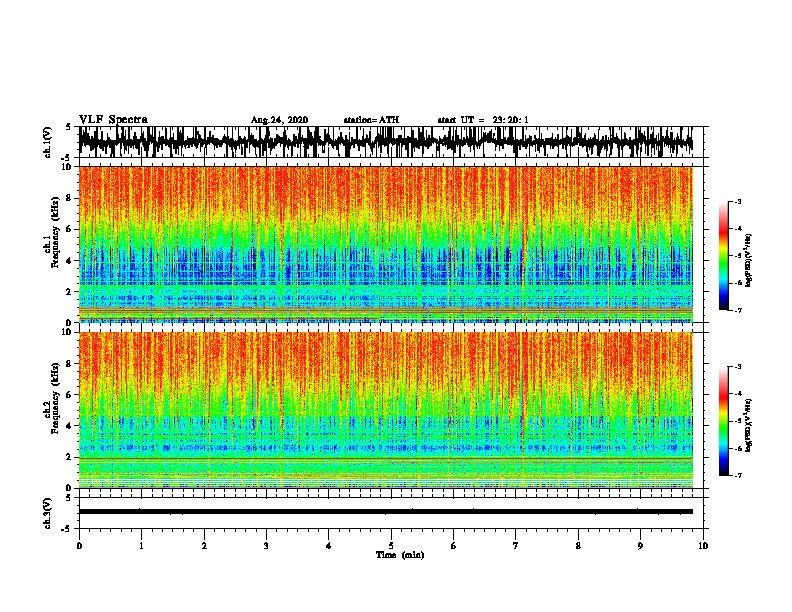Click the ch.2 spectrogram panel
The height and width of the screenshot is (612, 792).
(385, 410)
